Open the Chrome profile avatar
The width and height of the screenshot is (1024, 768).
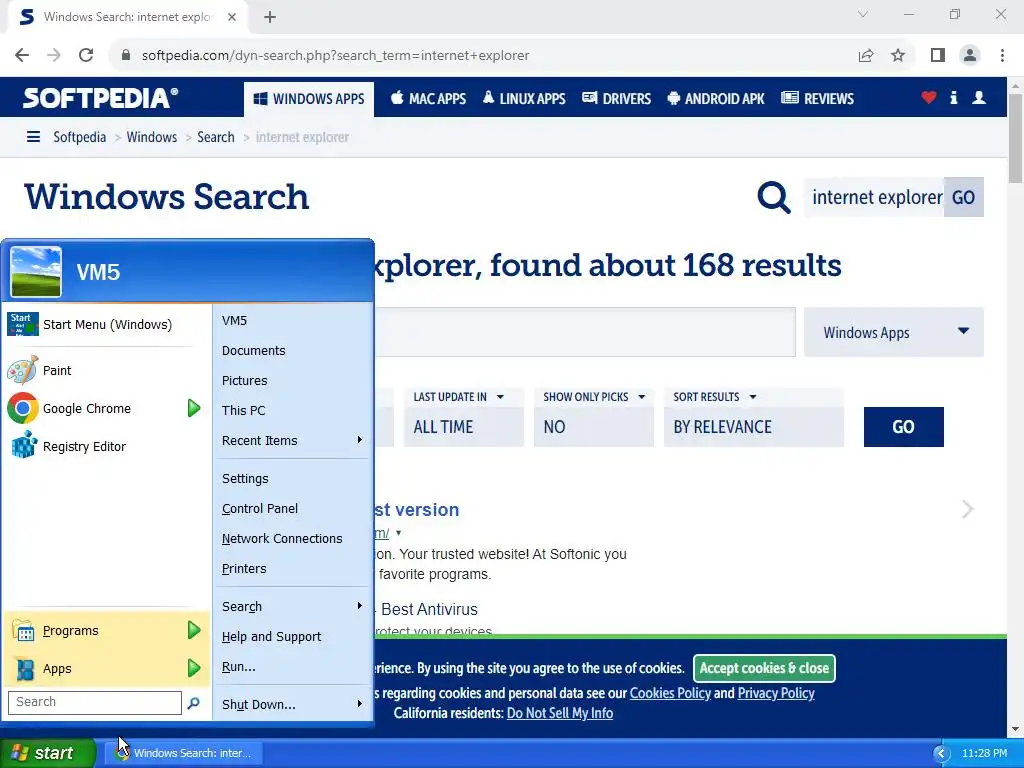coord(970,56)
